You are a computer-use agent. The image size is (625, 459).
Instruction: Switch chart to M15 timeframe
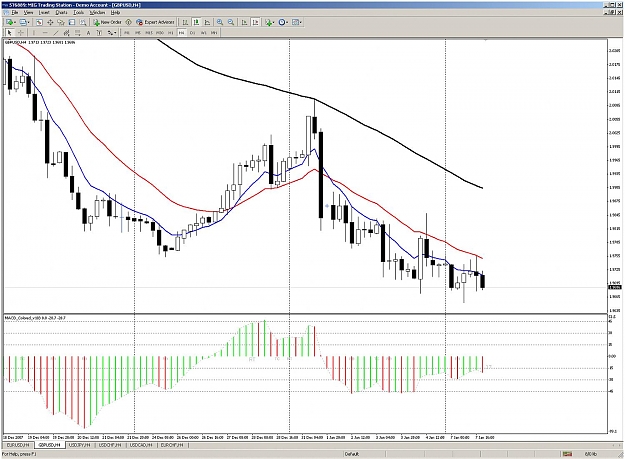coord(149,33)
